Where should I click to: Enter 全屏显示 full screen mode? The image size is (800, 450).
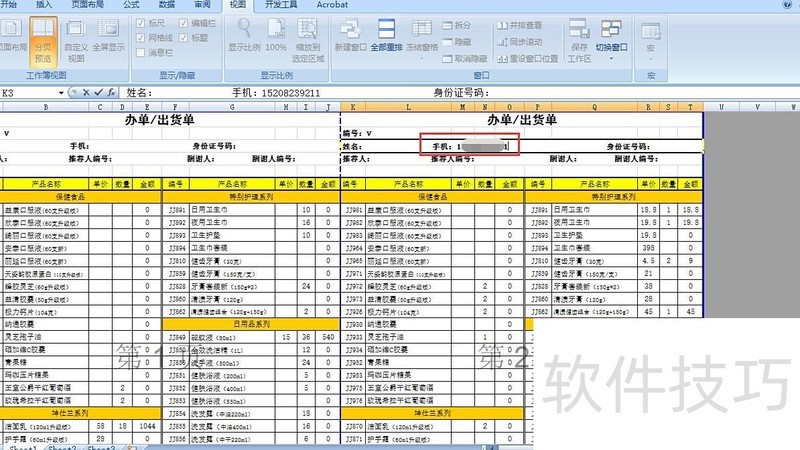tap(108, 36)
